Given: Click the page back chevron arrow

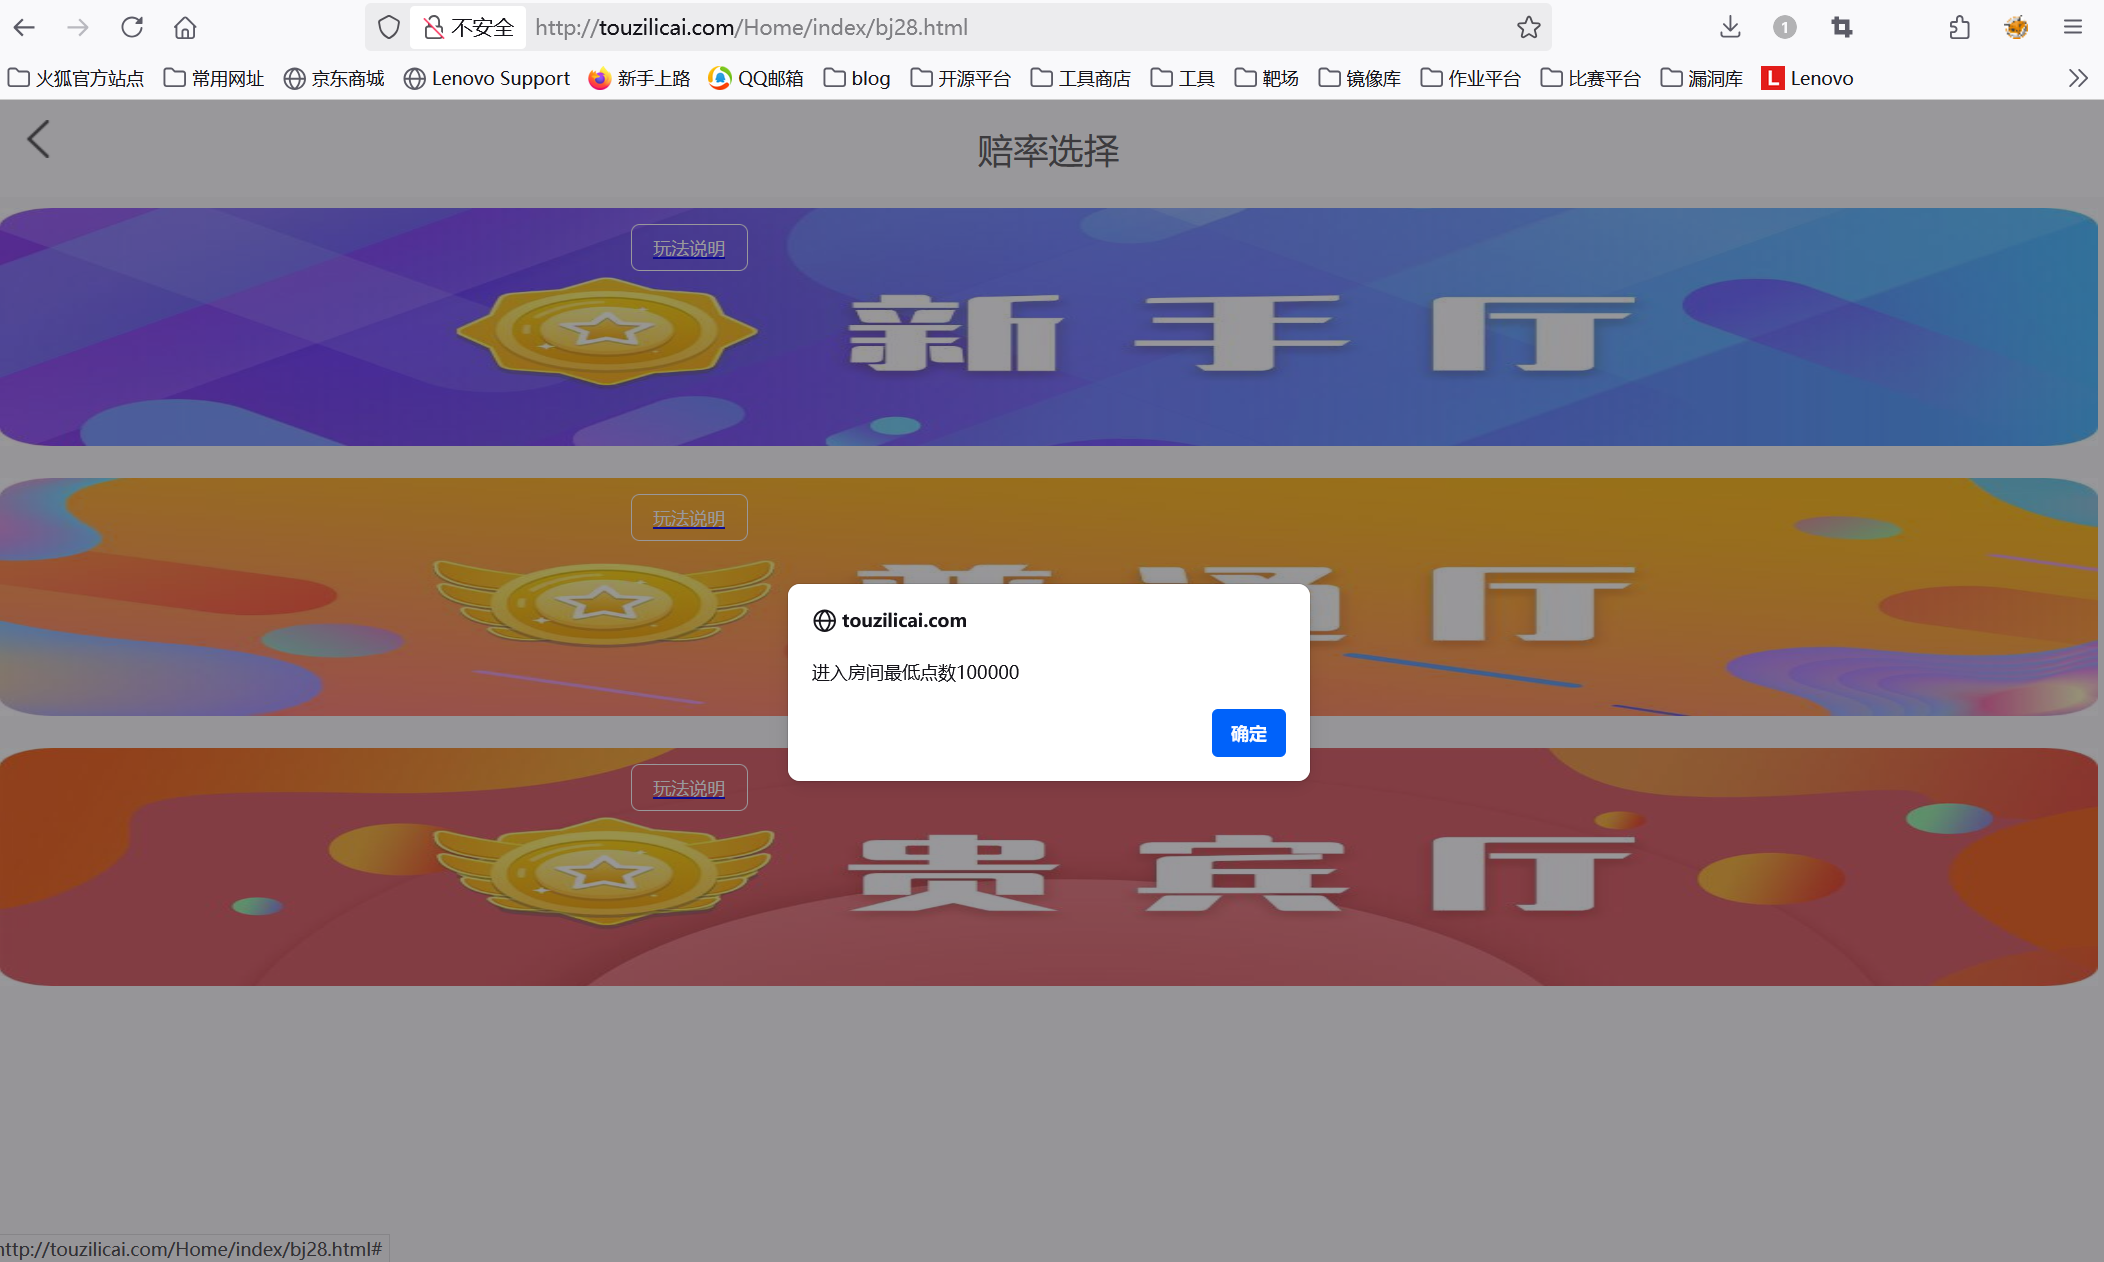Looking at the screenshot, I should click(38, 139).
